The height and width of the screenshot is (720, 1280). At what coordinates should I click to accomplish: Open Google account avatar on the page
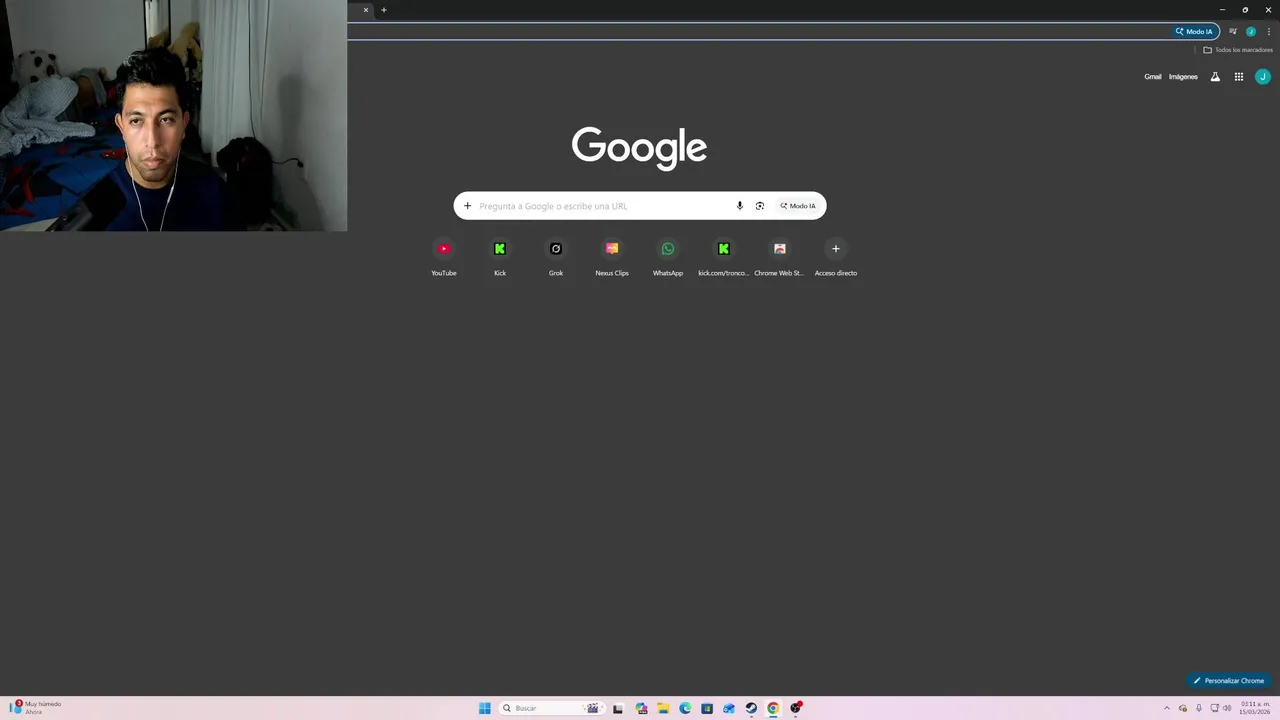tap(1263, 77)
